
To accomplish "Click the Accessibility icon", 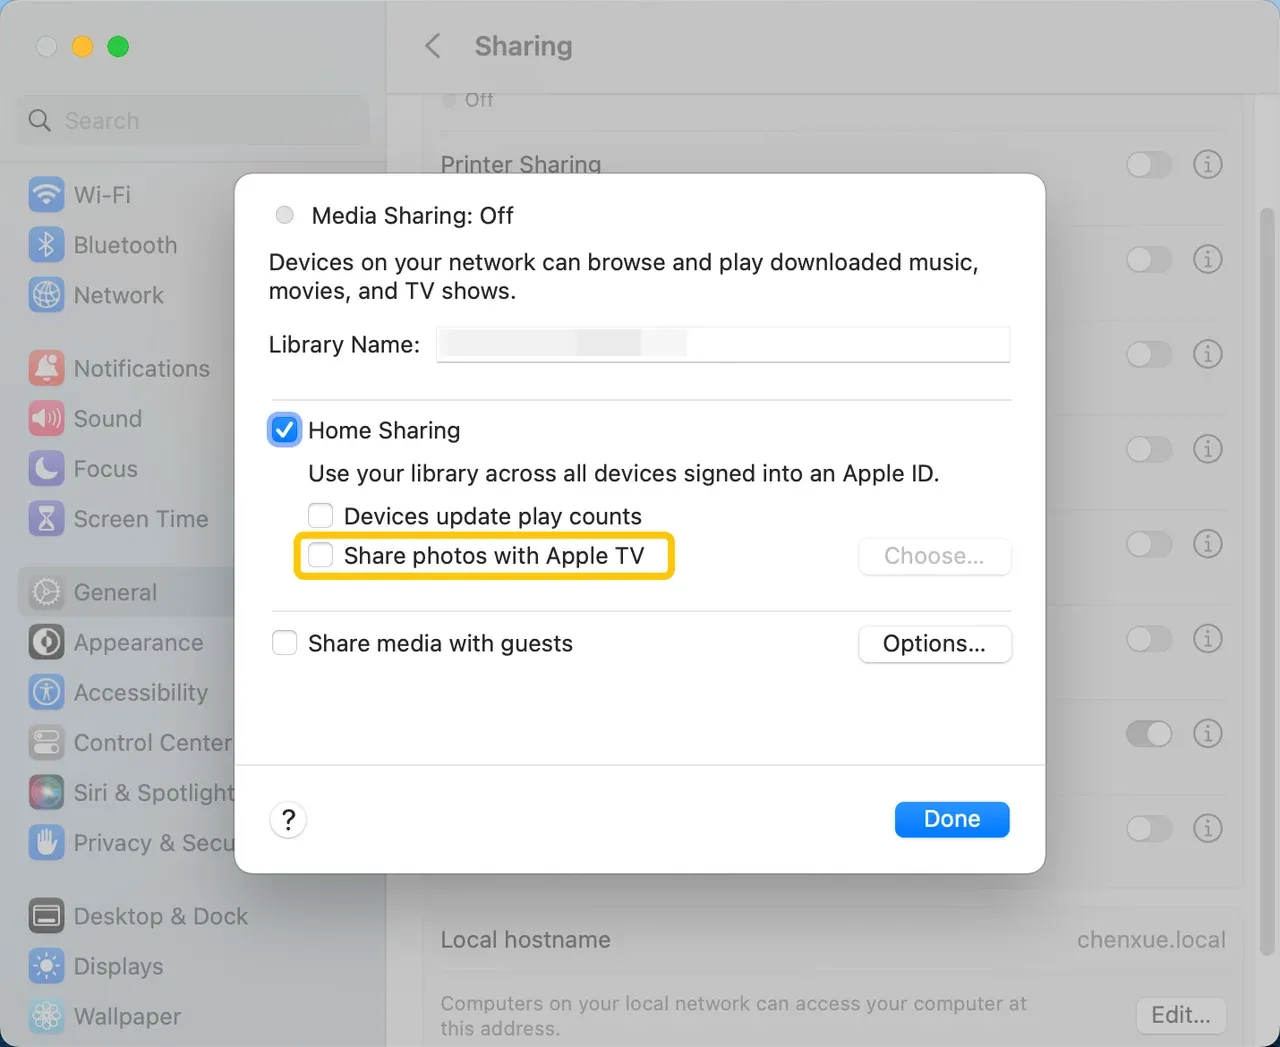I will click(46, 692).
